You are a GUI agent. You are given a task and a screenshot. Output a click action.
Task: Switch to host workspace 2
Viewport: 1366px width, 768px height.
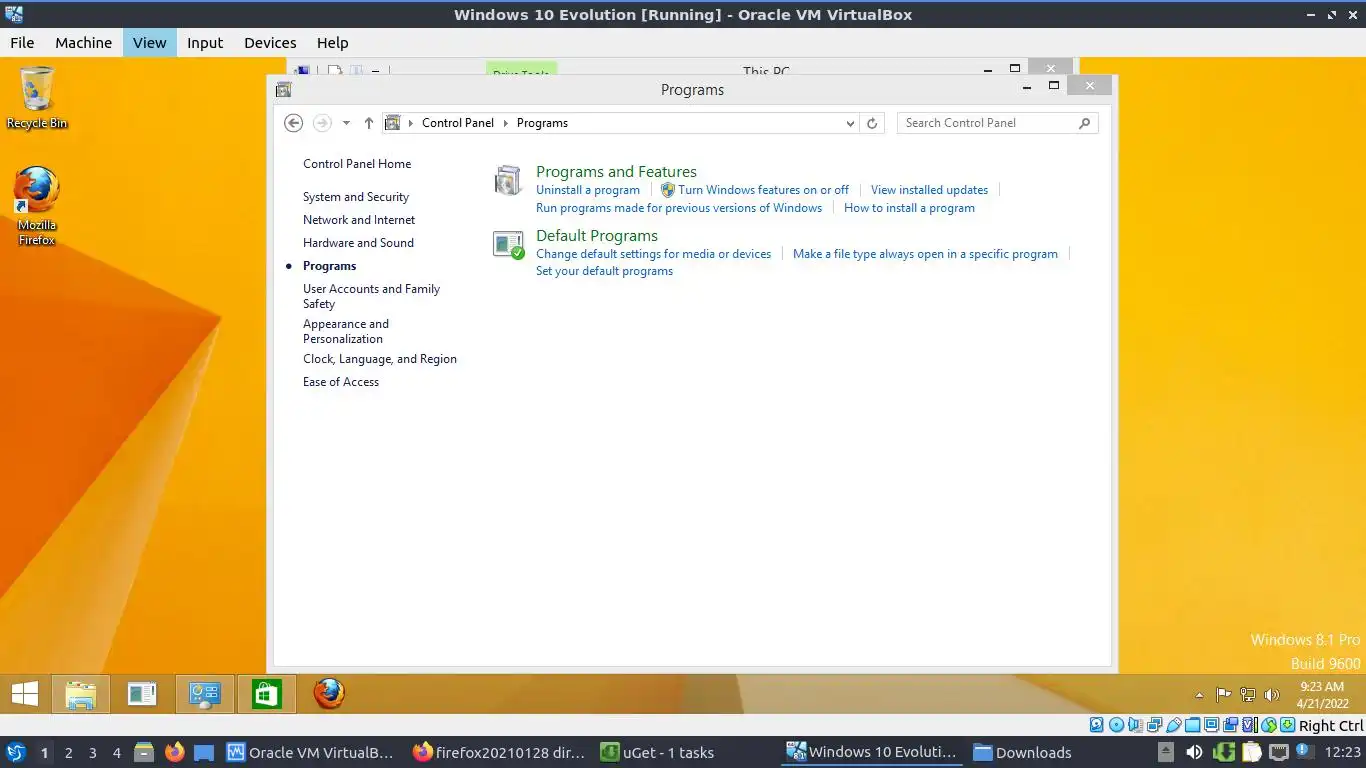[x=68, y=752]
